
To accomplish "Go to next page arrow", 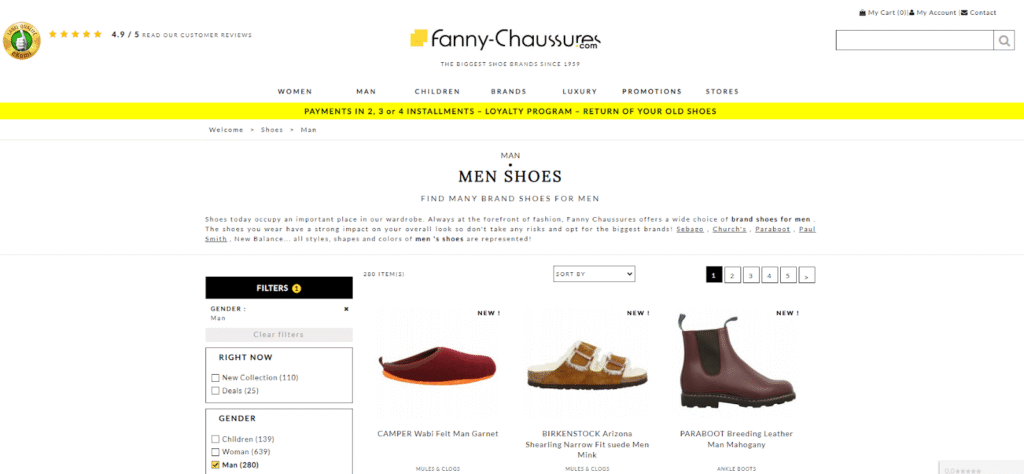I will point(807,276).
